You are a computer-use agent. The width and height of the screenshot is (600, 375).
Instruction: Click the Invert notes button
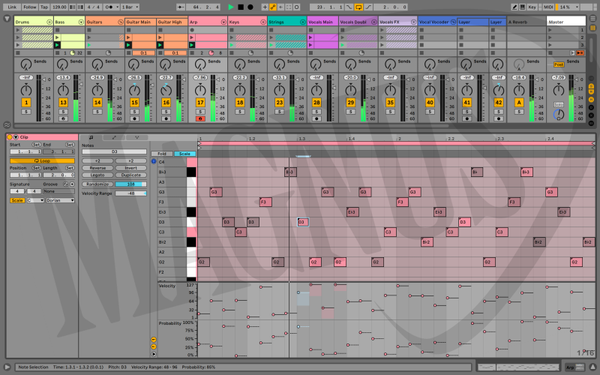pos(131,168)
